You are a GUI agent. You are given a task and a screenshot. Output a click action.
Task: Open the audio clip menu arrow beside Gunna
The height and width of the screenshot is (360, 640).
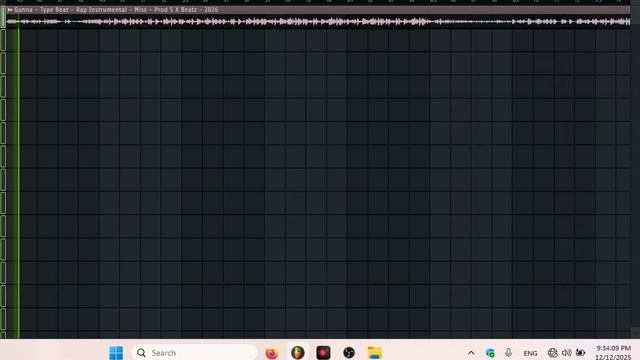(x=10, y=10)
